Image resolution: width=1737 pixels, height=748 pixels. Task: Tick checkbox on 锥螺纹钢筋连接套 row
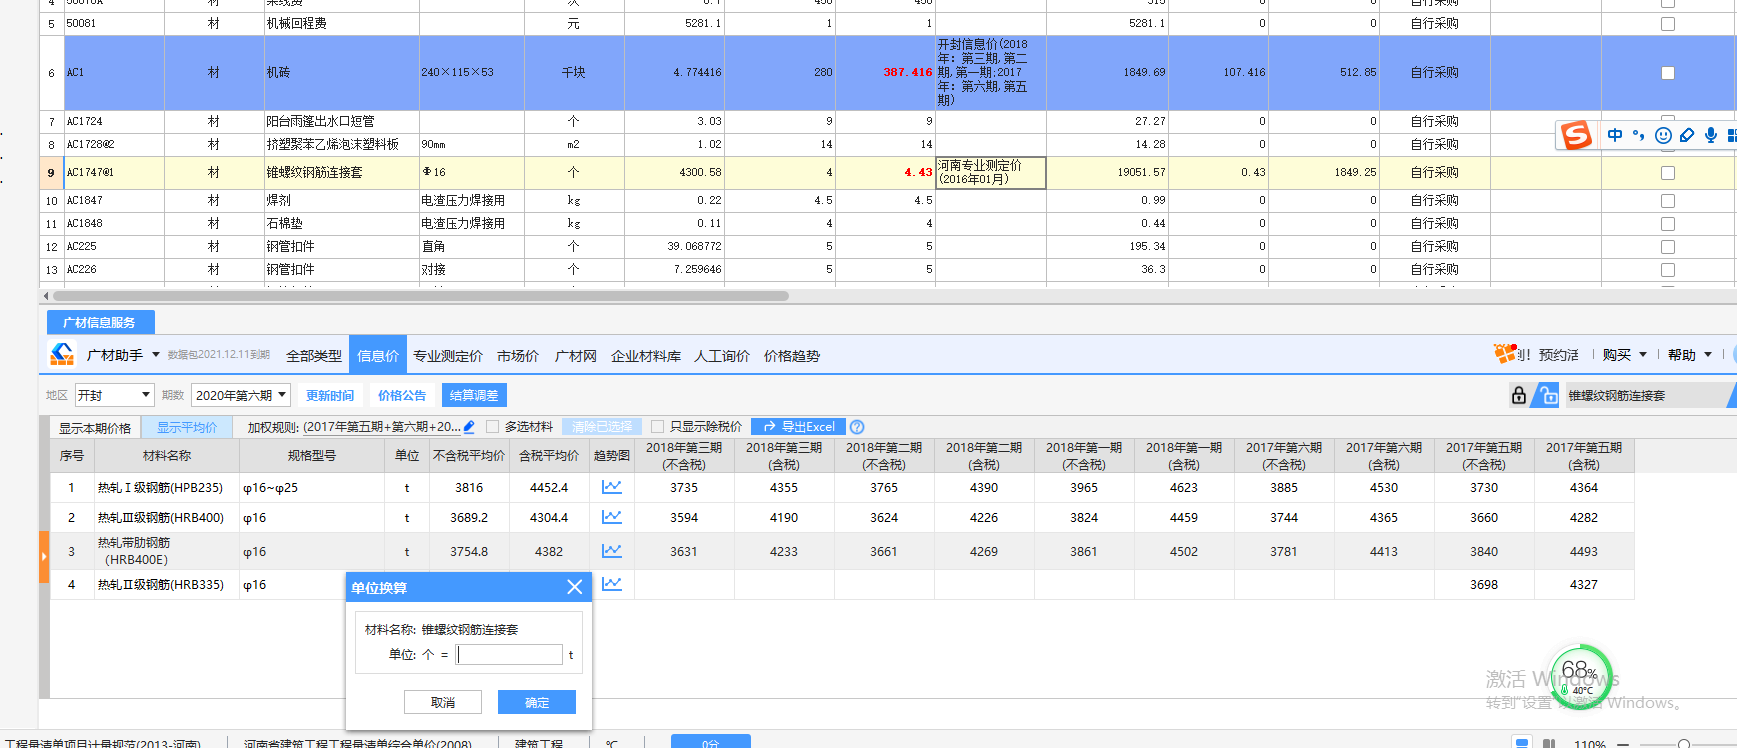1667,173
